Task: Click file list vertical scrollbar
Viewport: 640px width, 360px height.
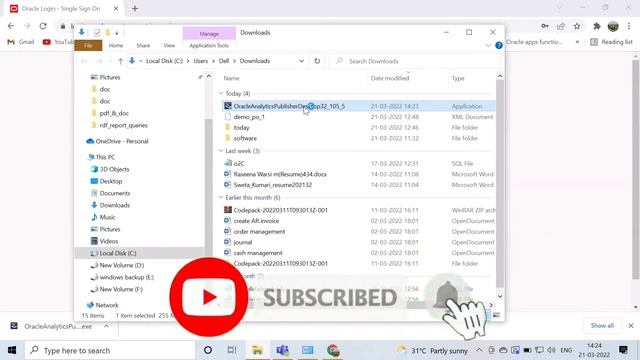Action: point(500,184)
